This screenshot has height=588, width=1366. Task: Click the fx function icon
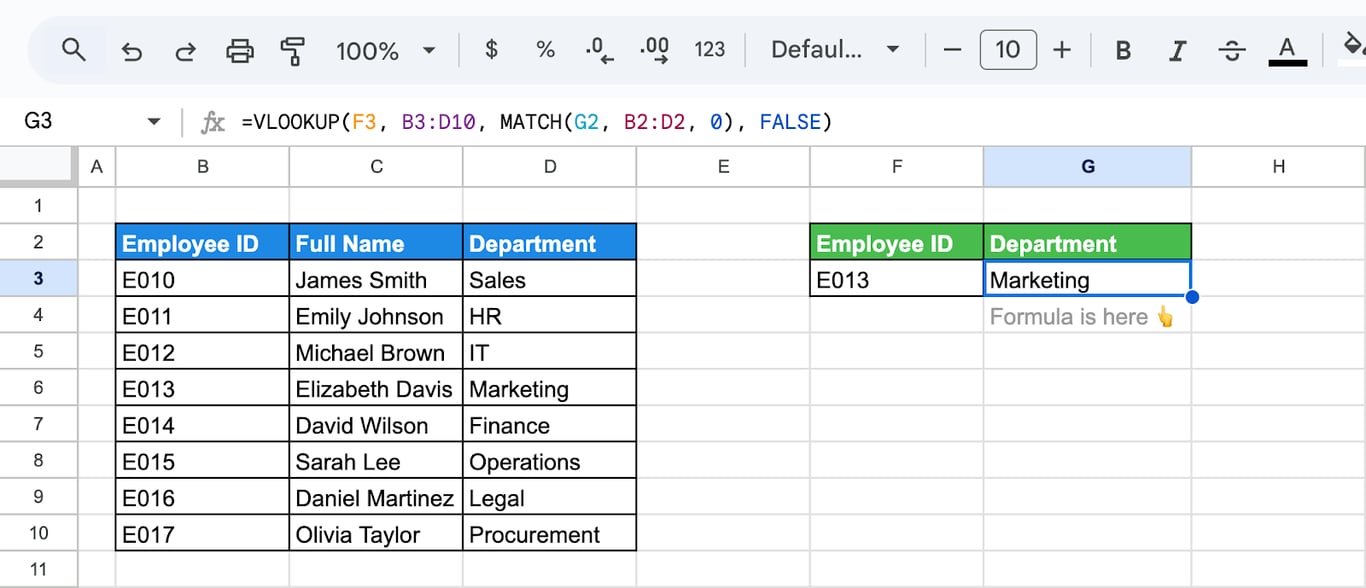click(213, 122)
